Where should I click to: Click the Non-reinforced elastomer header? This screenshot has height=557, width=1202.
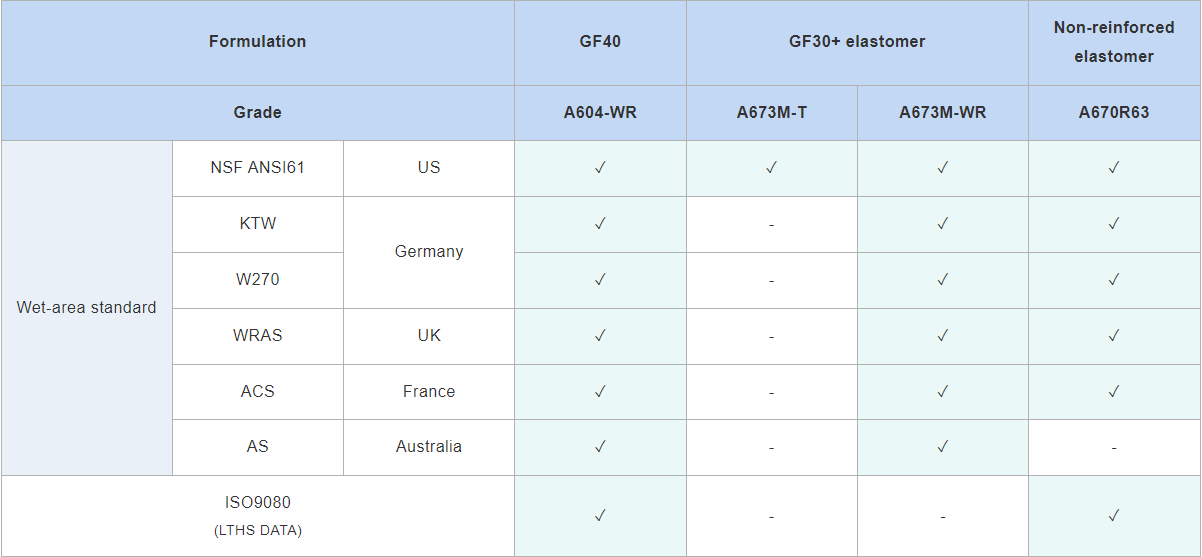(x=1114, y=42)
